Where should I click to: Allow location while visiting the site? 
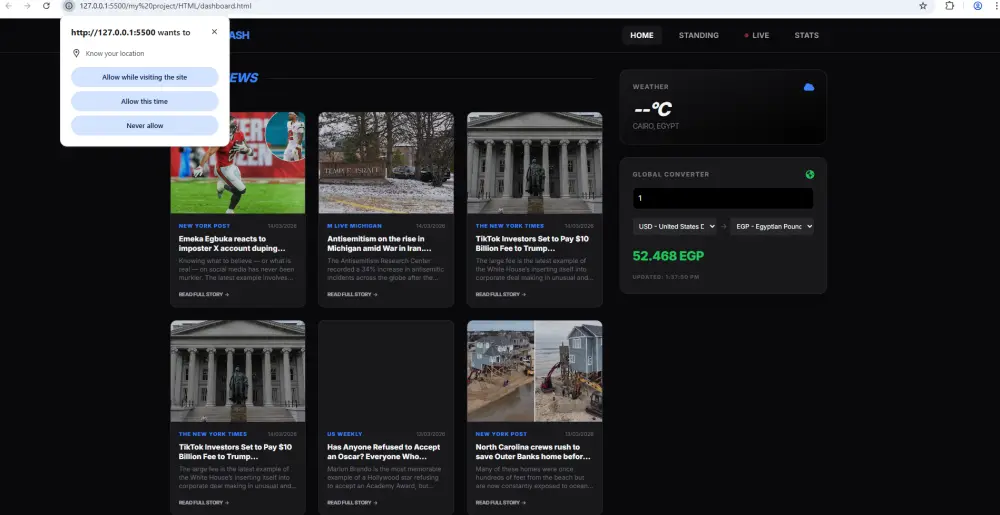point(145,77)
